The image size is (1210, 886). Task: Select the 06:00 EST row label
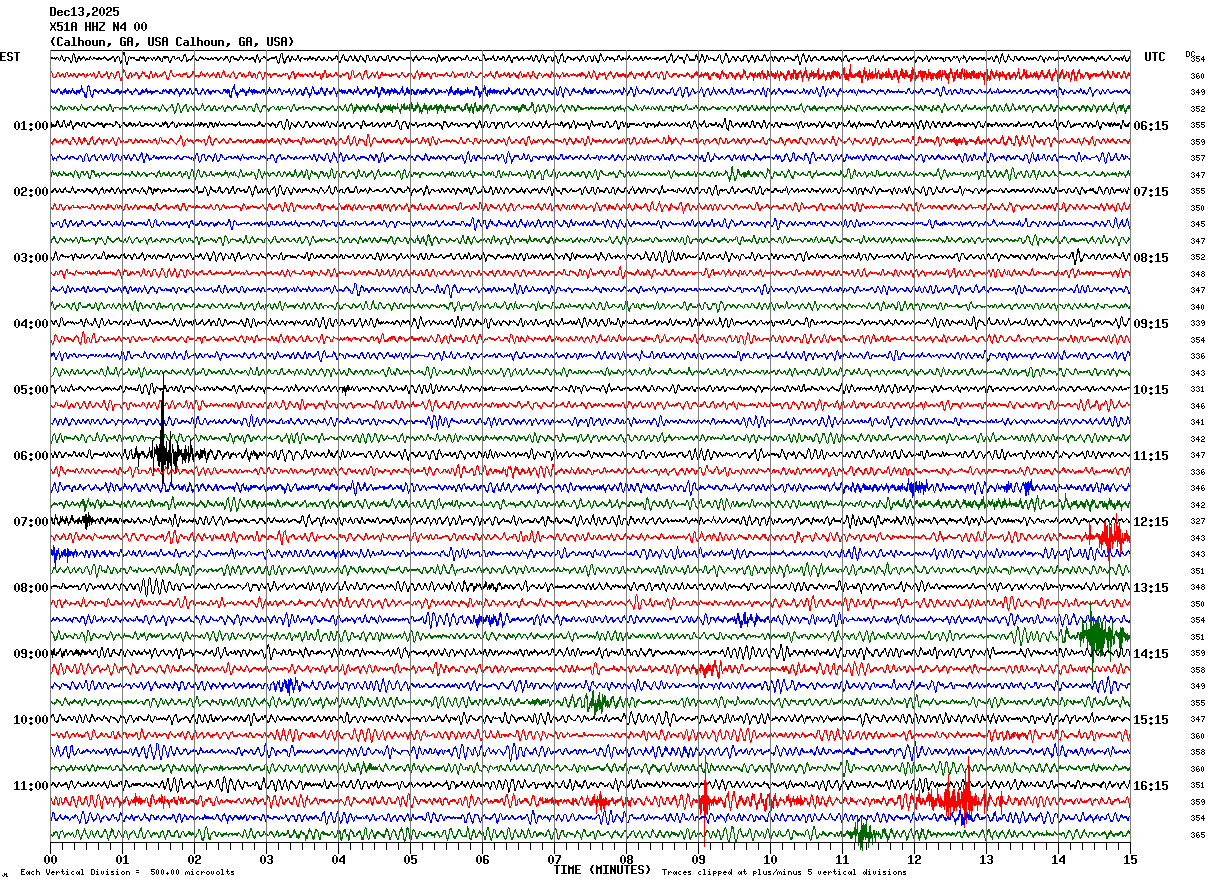pyautogui.click(x=30, y=456)
